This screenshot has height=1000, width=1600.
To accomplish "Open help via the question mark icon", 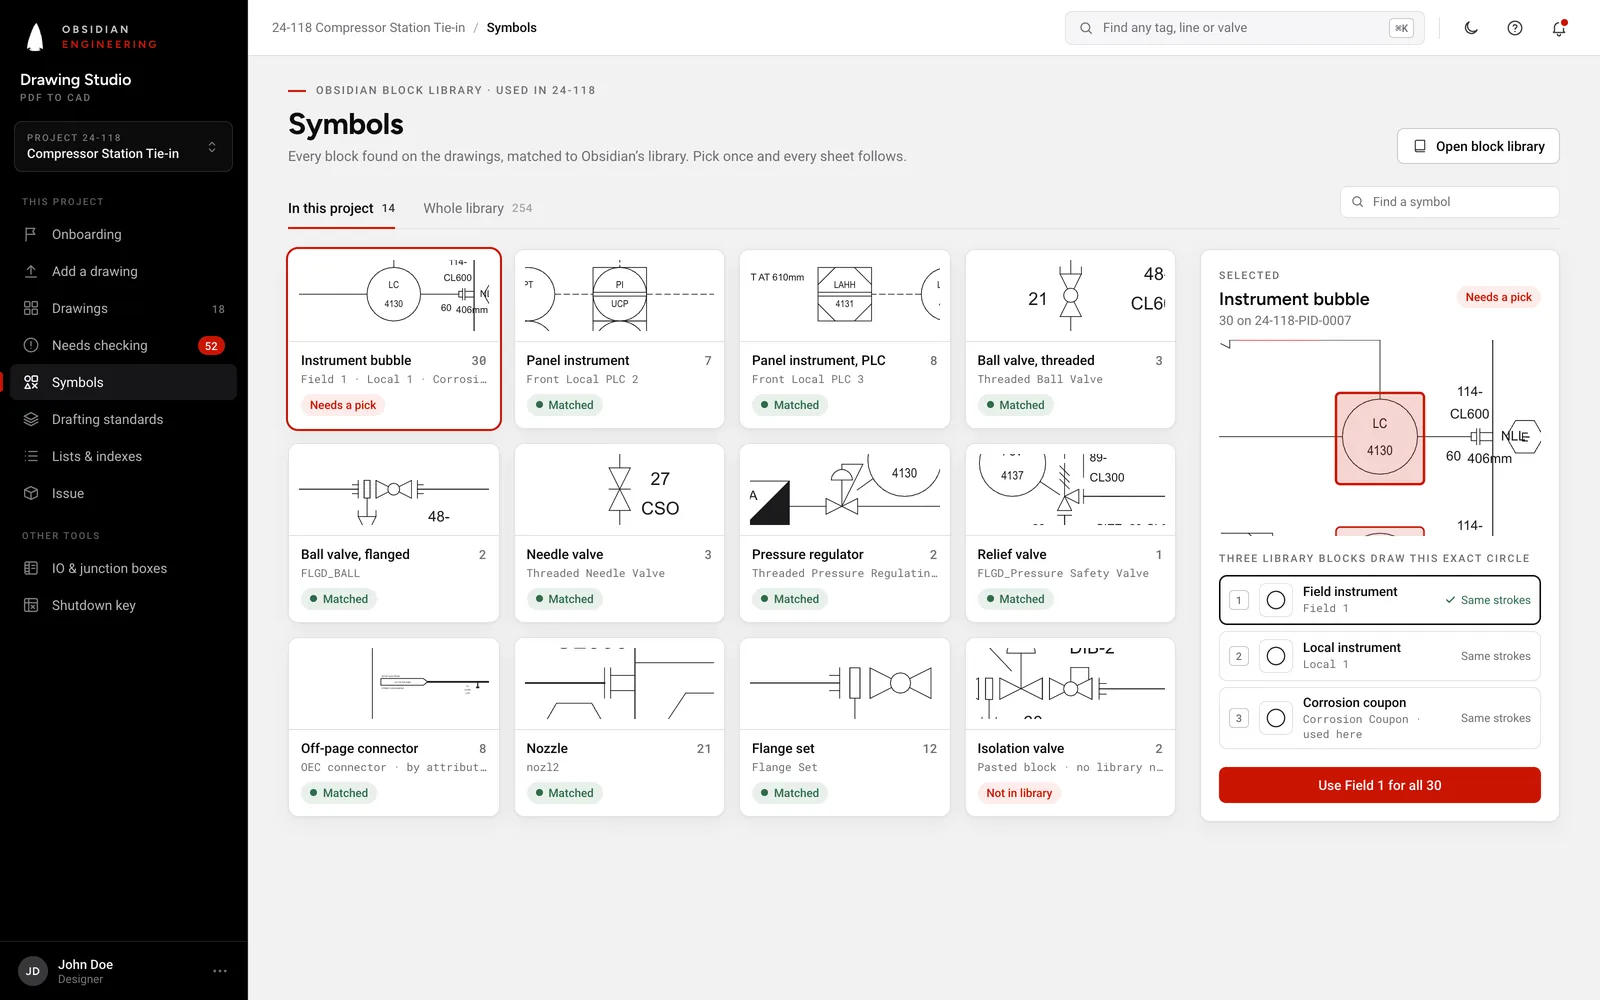I will pos(1515,28).
